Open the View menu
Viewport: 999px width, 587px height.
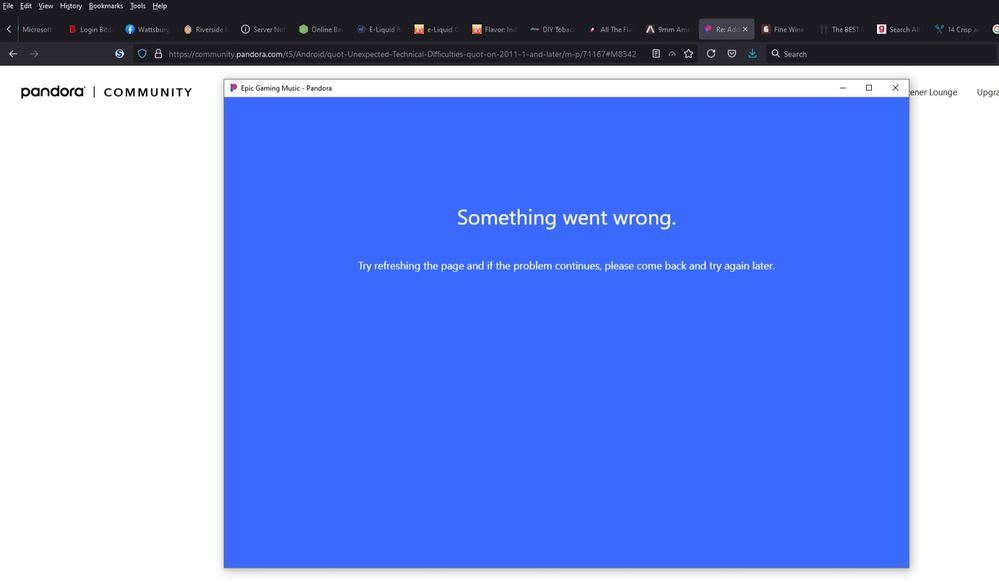point(45,6)
